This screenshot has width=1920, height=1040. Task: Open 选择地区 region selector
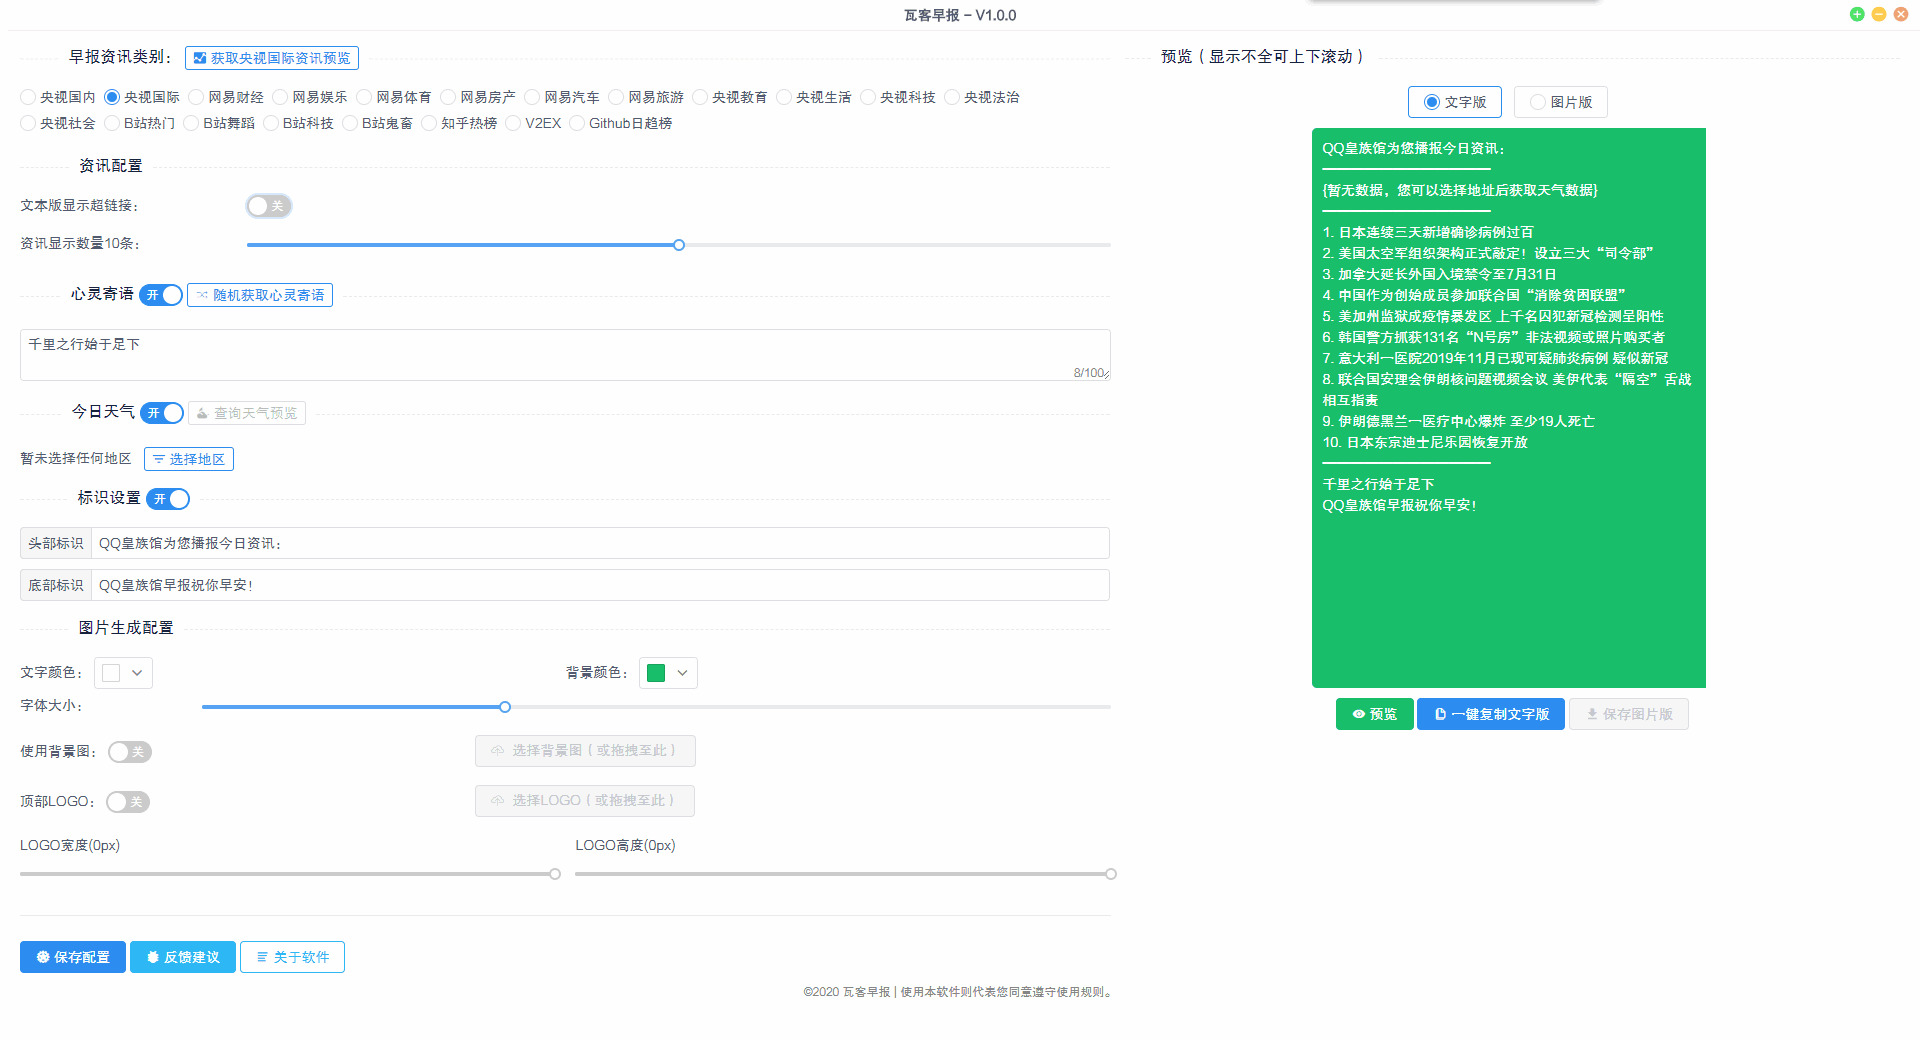(189, 459)
